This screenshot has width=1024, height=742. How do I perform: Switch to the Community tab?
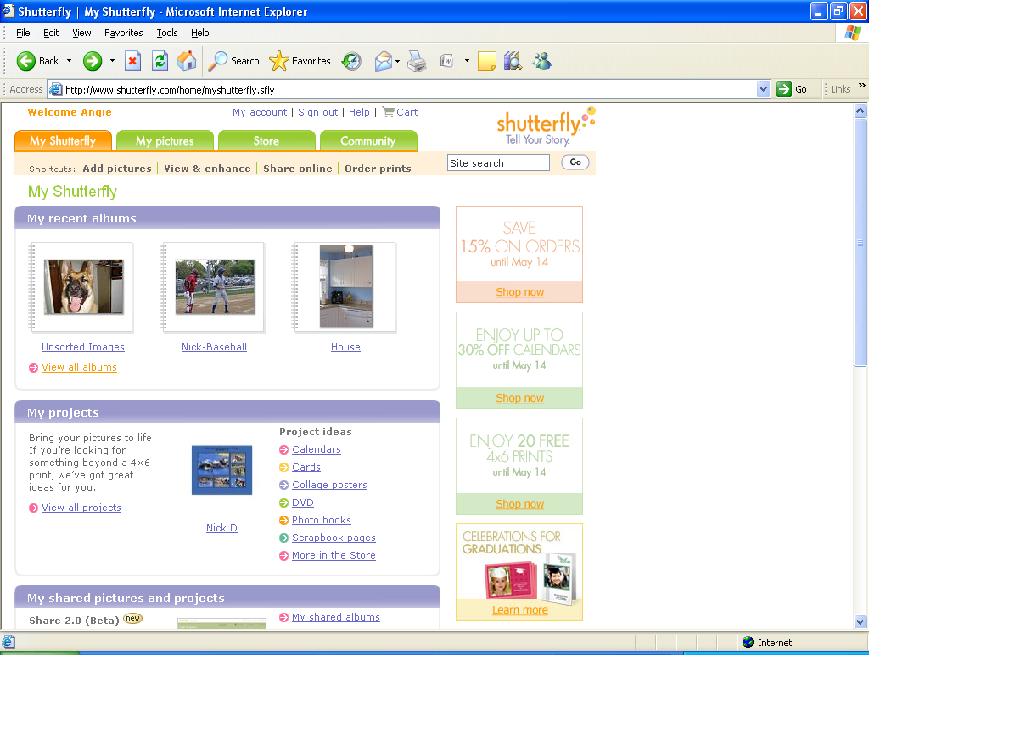(368, 141)
